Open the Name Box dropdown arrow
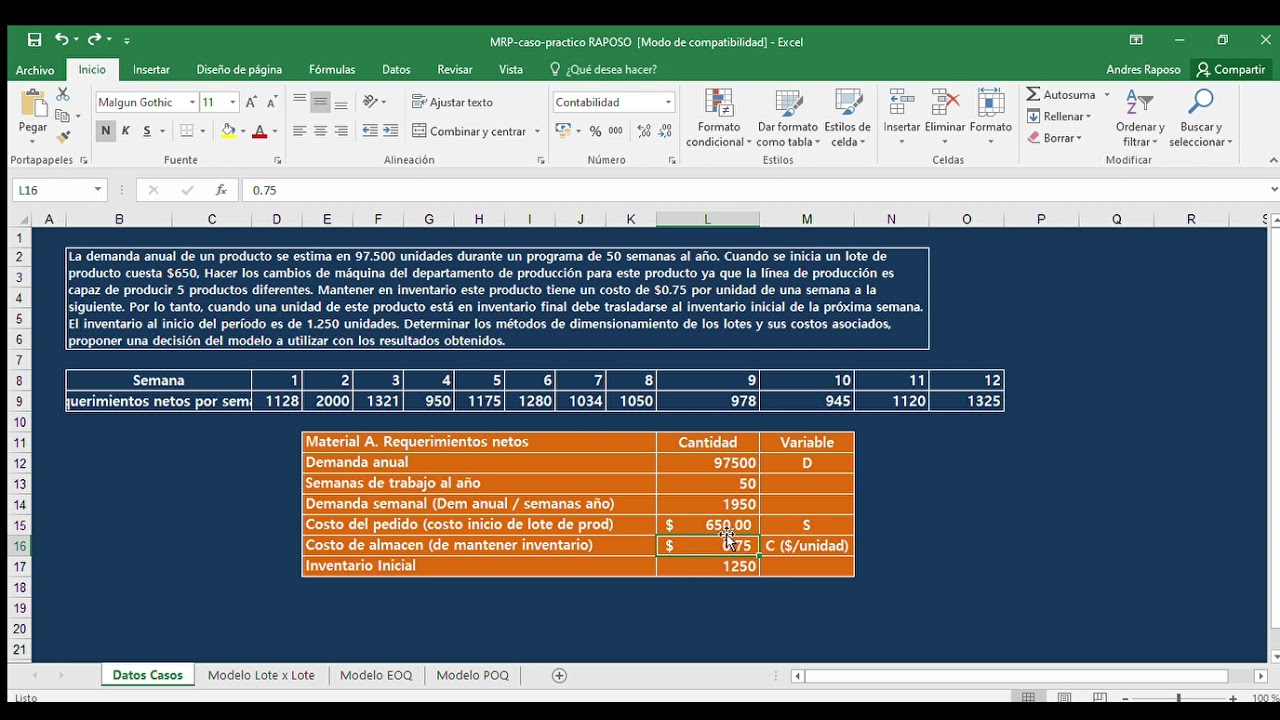The image size is (1280, 720). (98, 190)
